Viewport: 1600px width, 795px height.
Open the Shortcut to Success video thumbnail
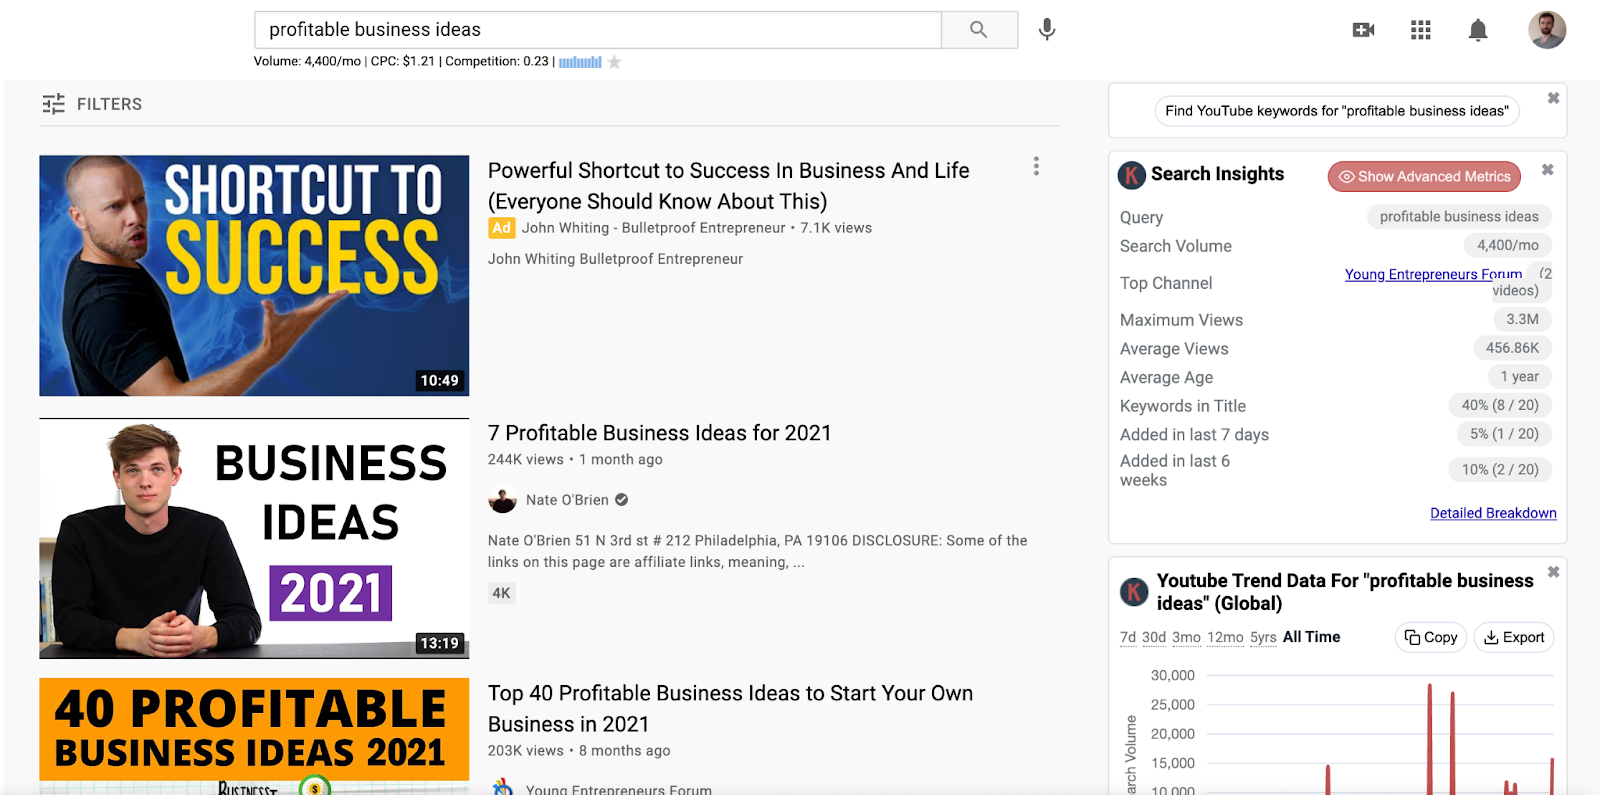coord(254,275)
